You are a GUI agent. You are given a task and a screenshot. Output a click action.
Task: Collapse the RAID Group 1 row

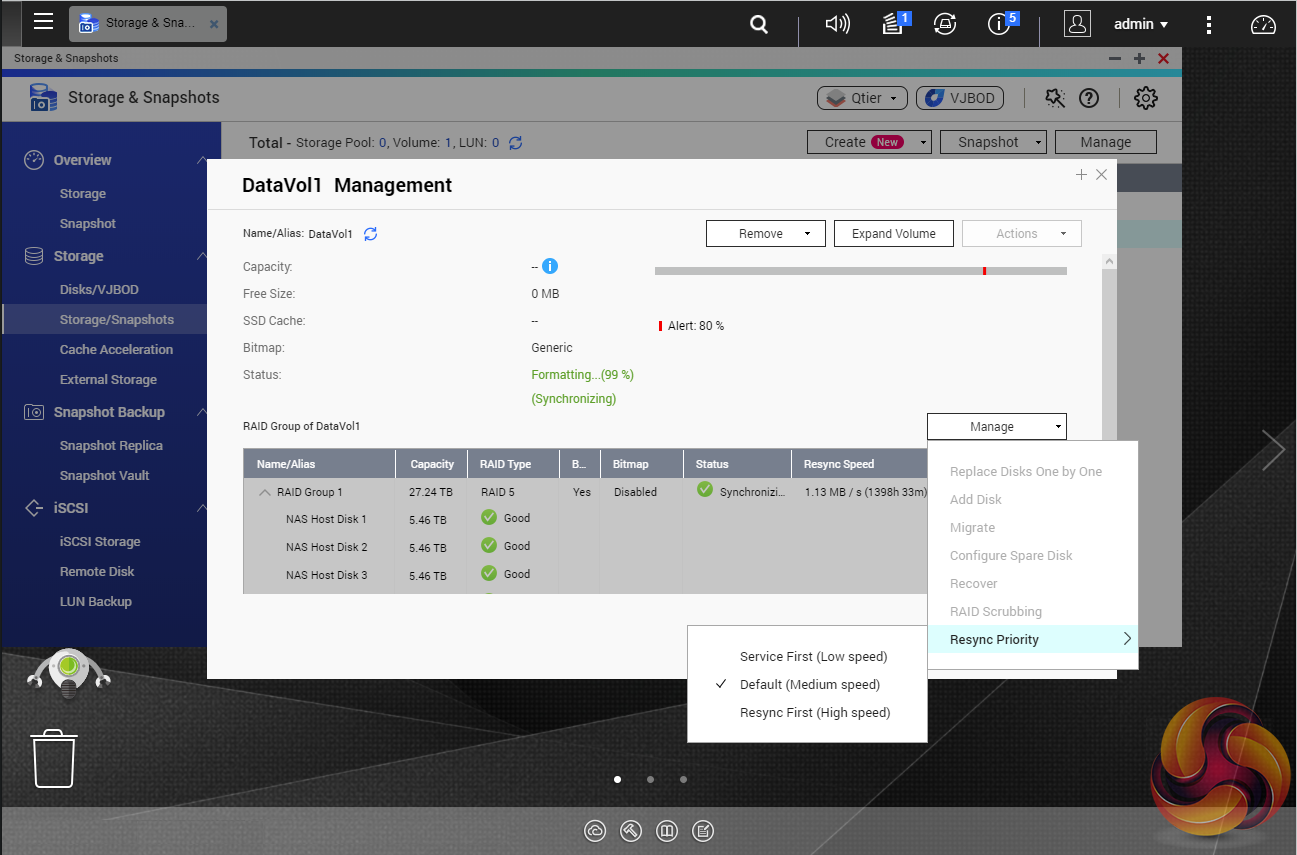[265, 492]
